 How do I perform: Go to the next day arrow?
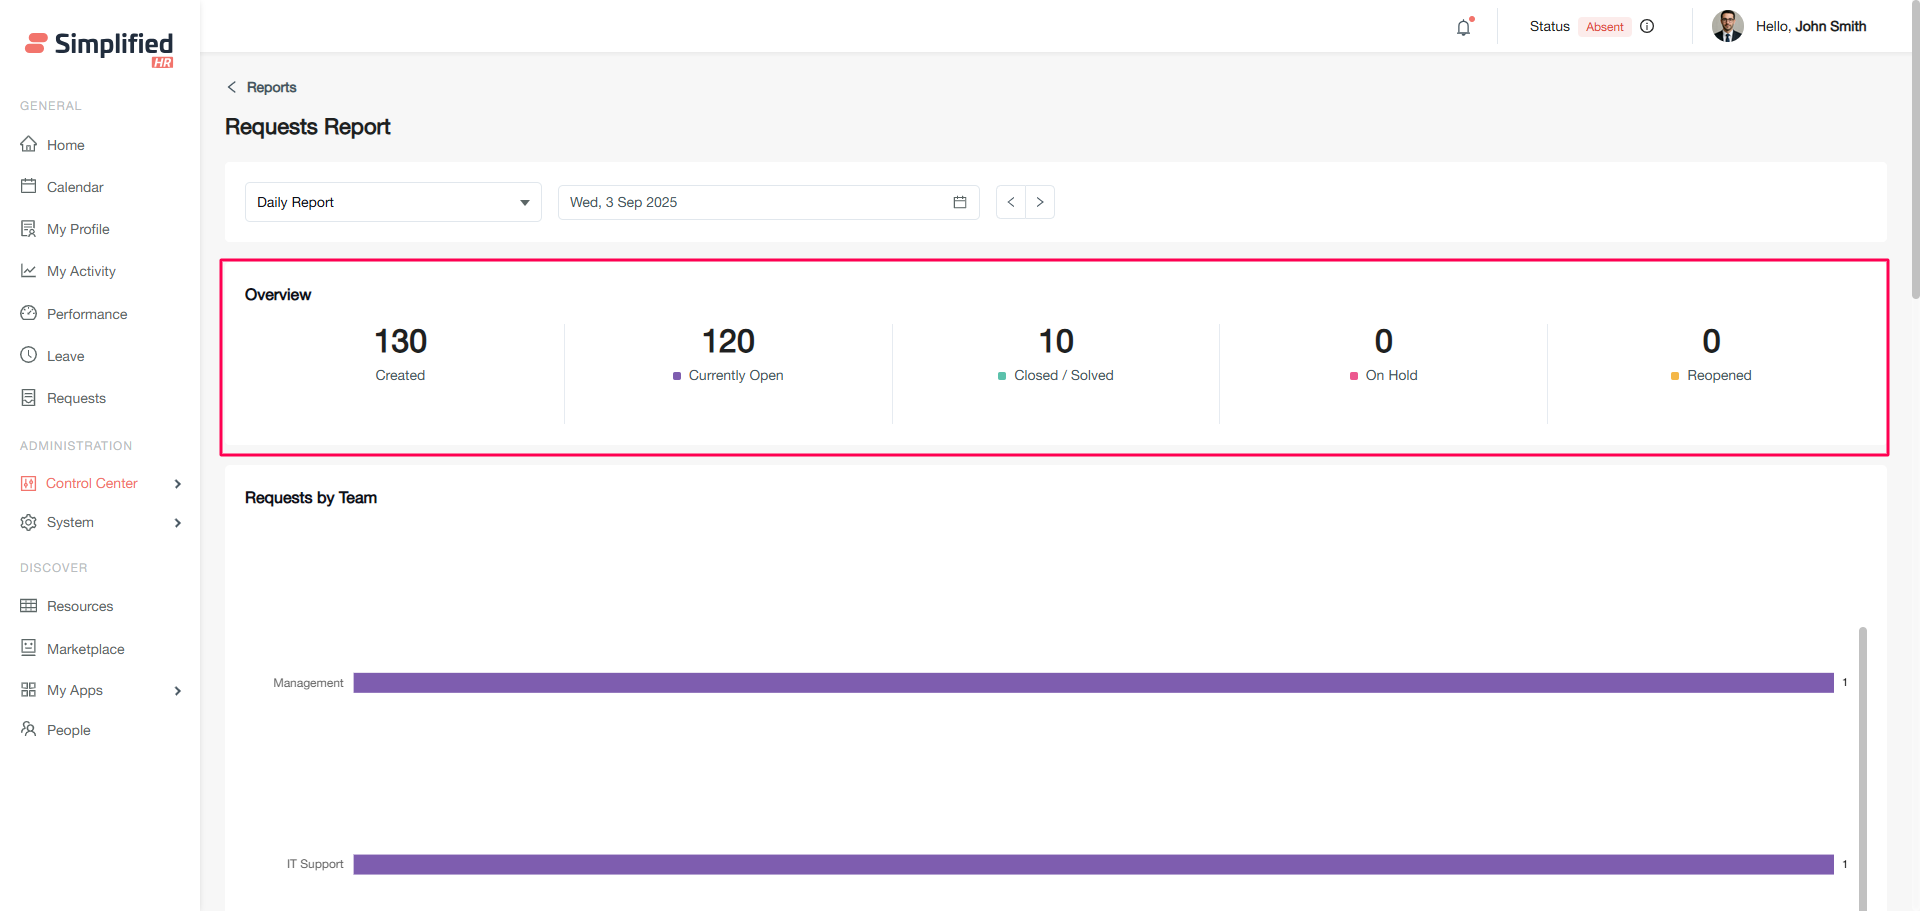tap(1040, 202)
